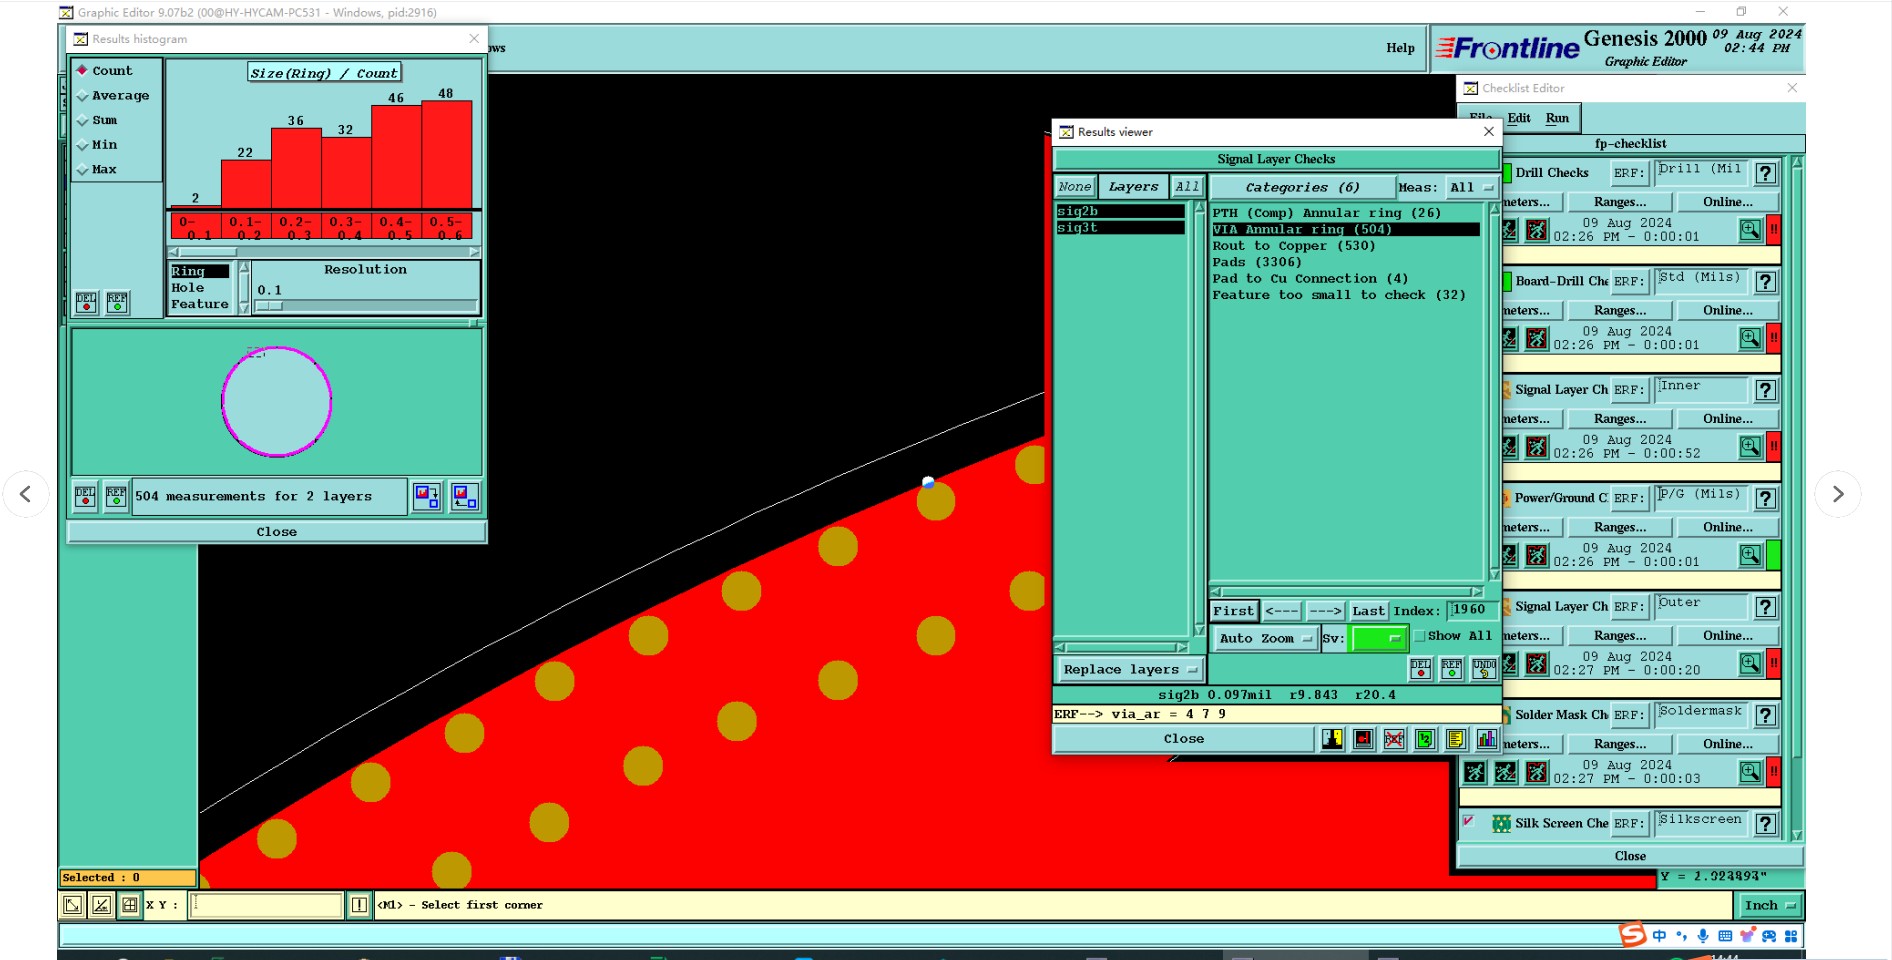This screenshot has height=960, width=1892.
Task: Toggle the Silk Screen Checks checkbox
Action: pyautogui.click(x=1468, y=821)
